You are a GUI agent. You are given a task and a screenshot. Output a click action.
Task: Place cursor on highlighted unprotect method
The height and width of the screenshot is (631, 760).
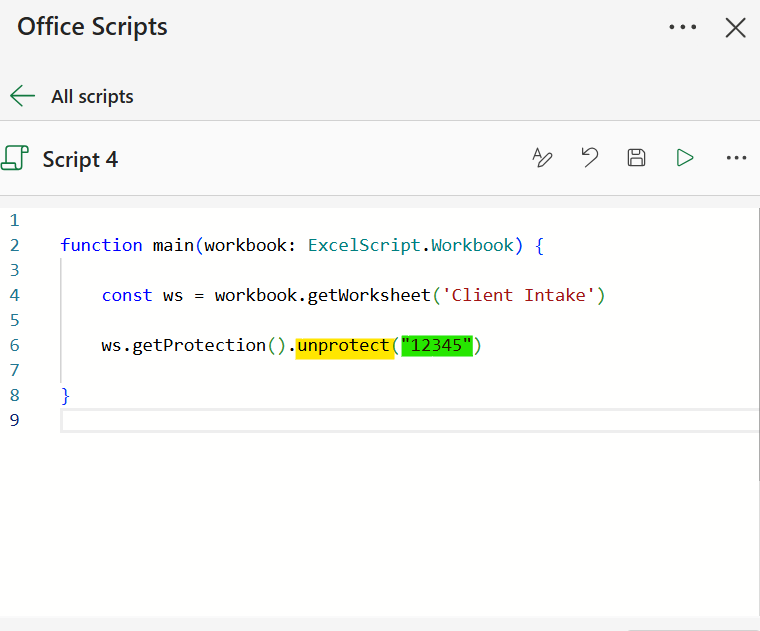343,346
